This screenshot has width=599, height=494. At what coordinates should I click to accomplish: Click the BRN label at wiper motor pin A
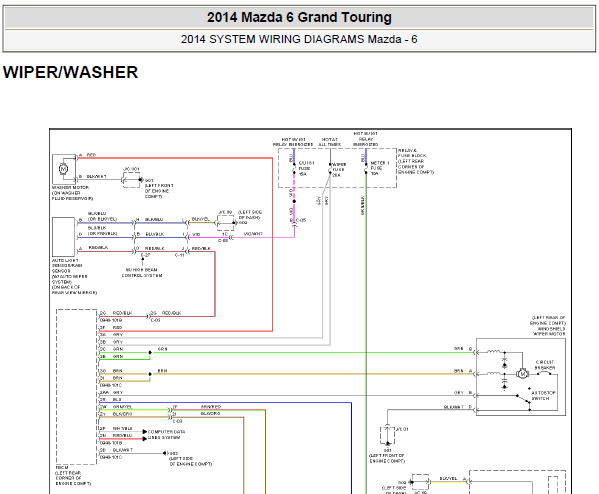point(458,371)
